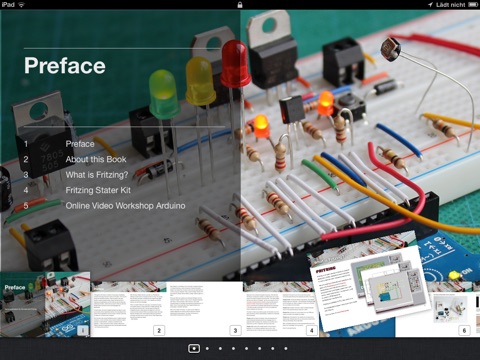Viewport: 480px width, 360px height.
Task: Open the Online Video Workshop Arduino entry
Action: pos(125,206)
